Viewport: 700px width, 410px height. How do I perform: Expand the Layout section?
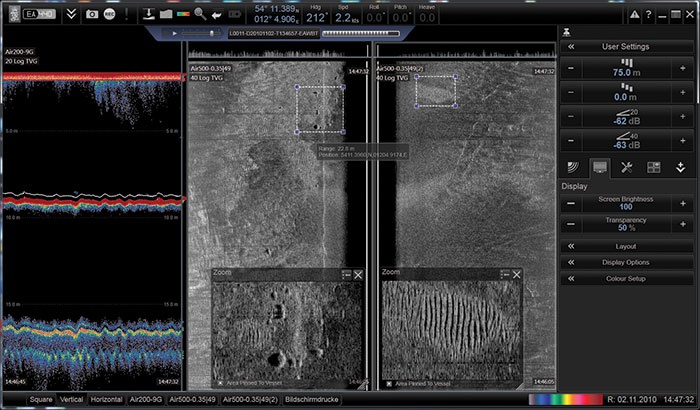click(x=626, y=246)
